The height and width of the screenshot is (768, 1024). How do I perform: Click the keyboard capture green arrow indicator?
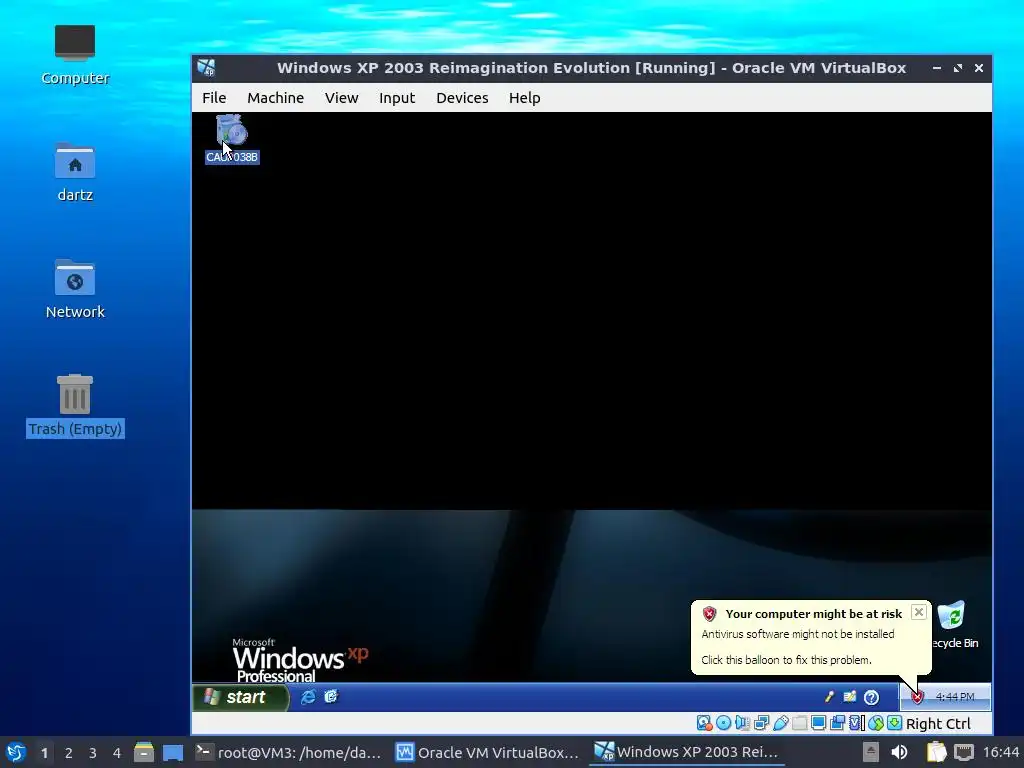click(895, 723)
